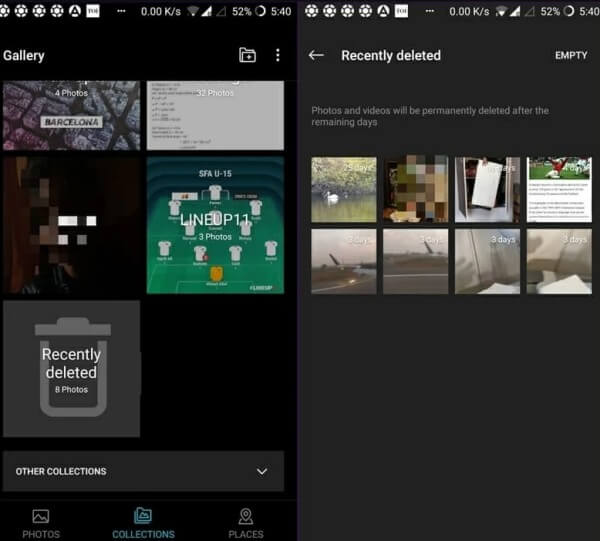
Task: Open the three-dot overflow menu
Action: pyautogui.click(x=278, y=55)
